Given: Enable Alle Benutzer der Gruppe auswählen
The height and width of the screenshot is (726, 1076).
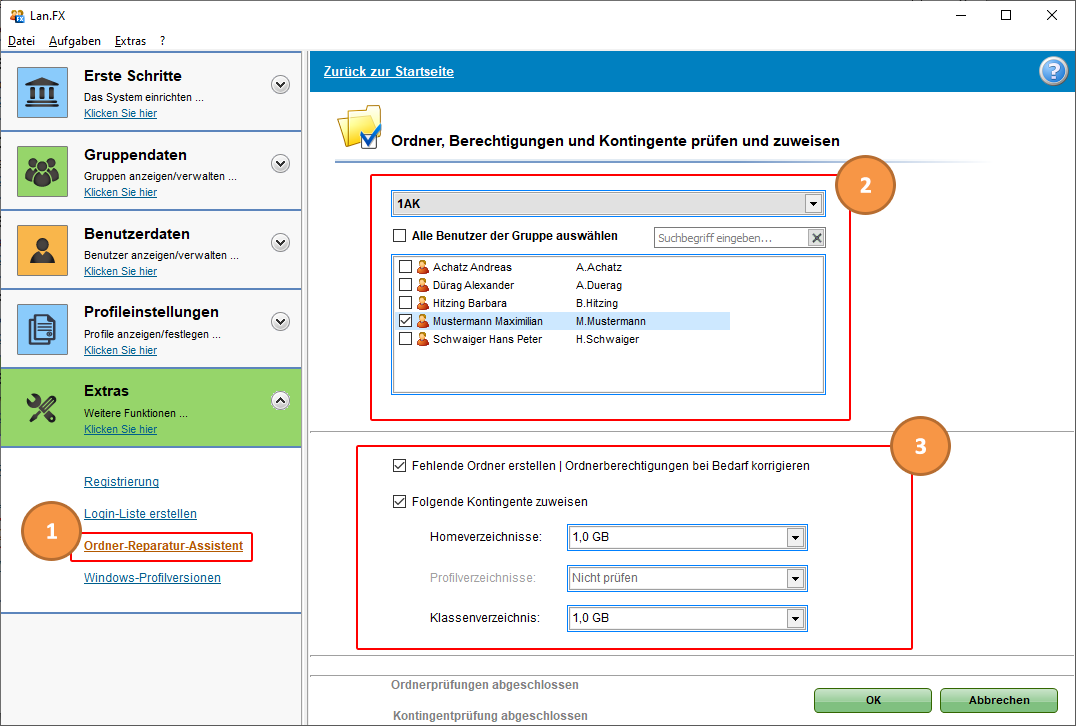Looking at the screenshot, I should [400, 236].
